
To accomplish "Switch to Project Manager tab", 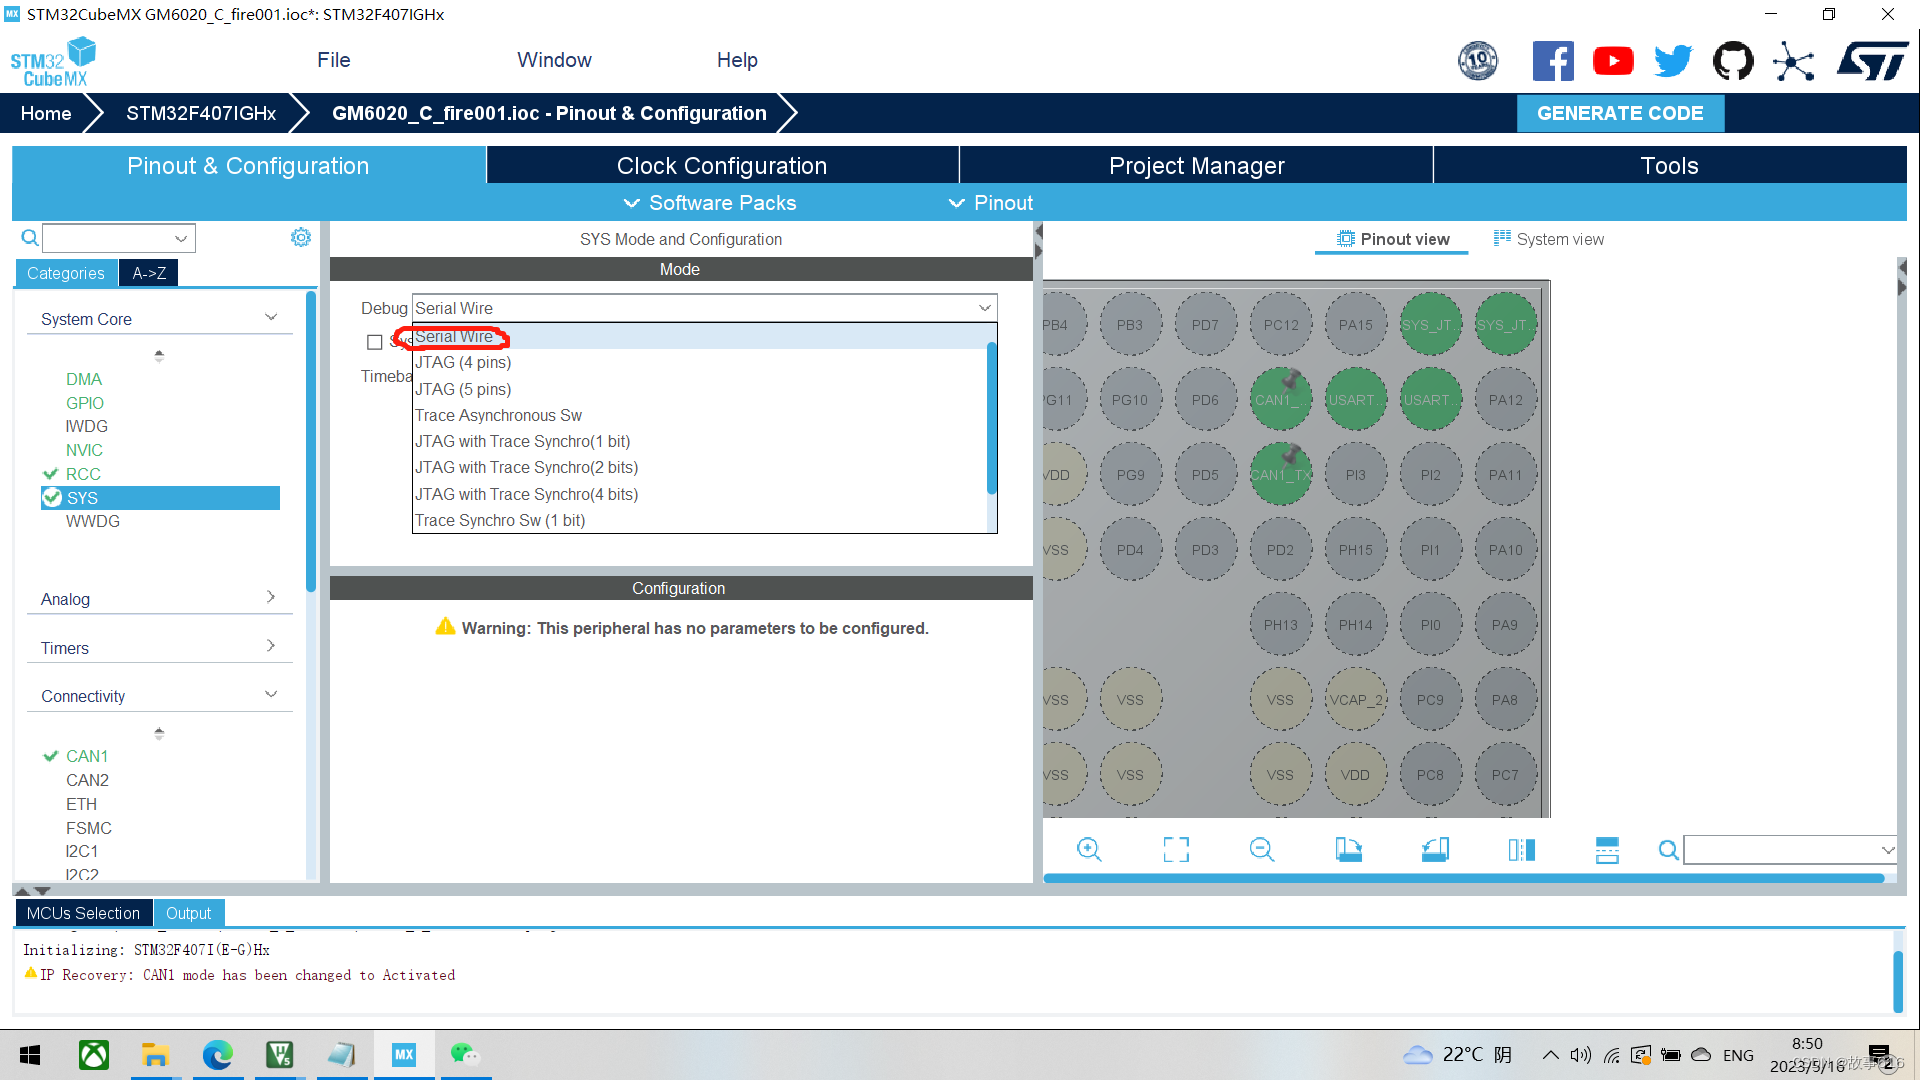I will click(1196, 166).
